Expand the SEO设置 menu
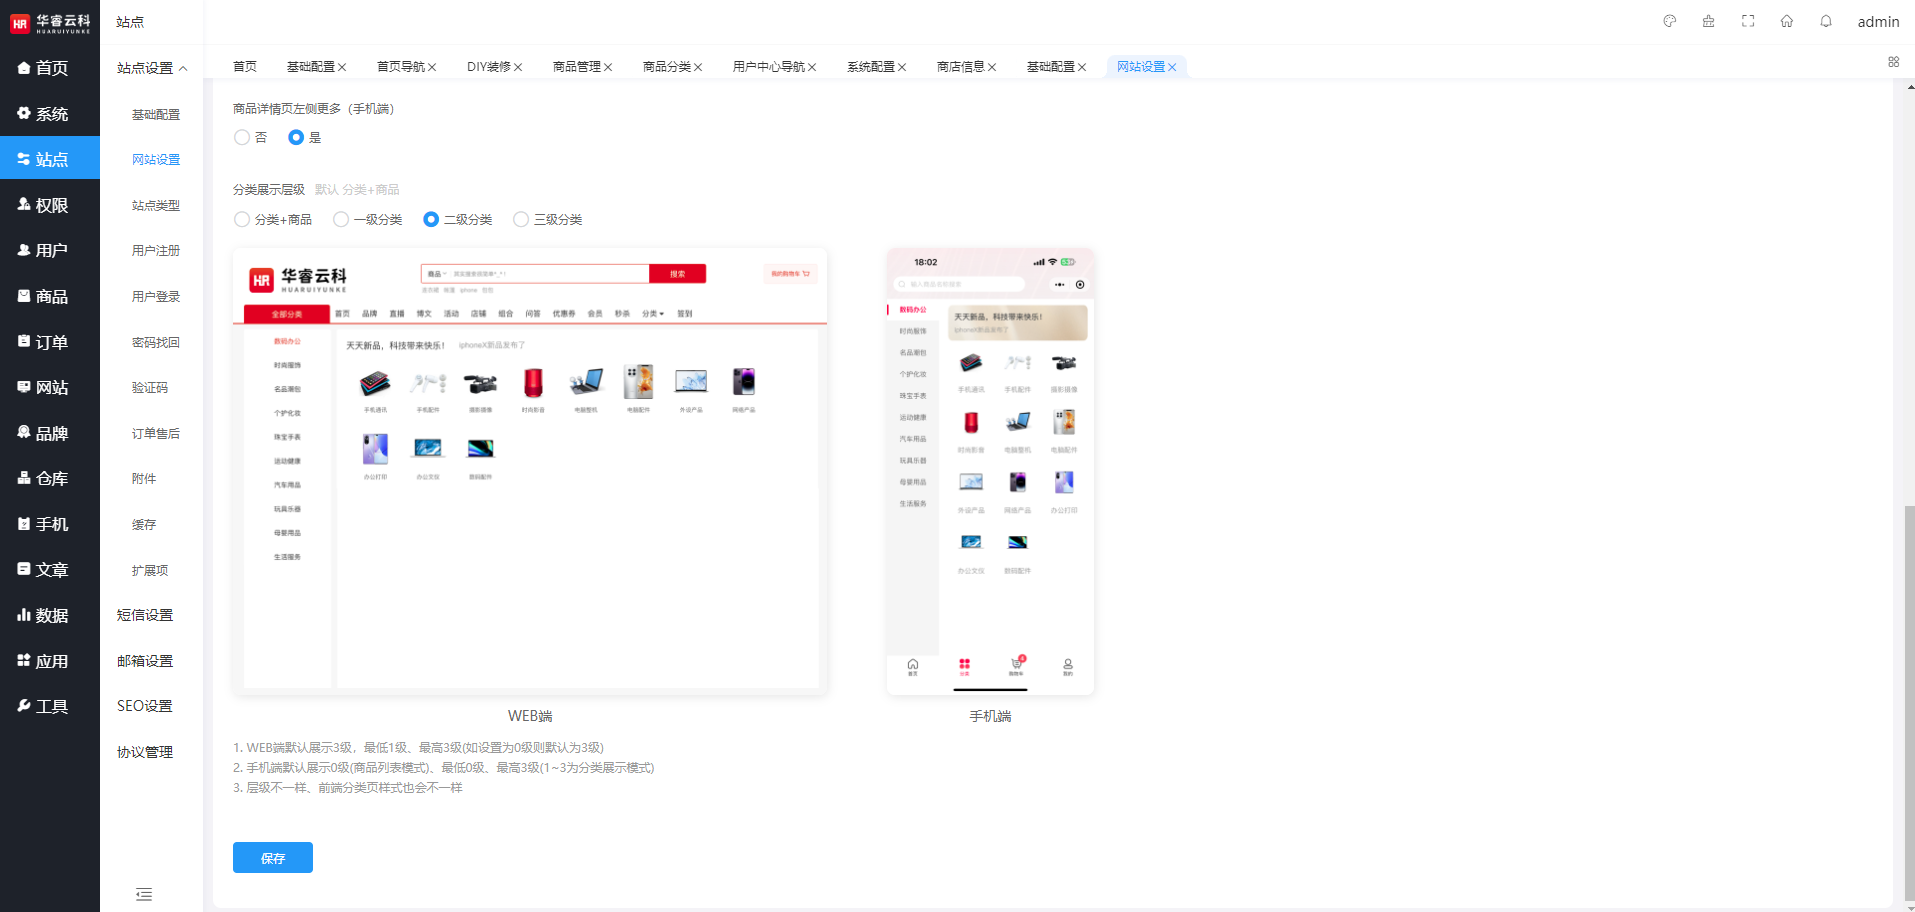1915x912 pixels. click(x=145, y=706)
